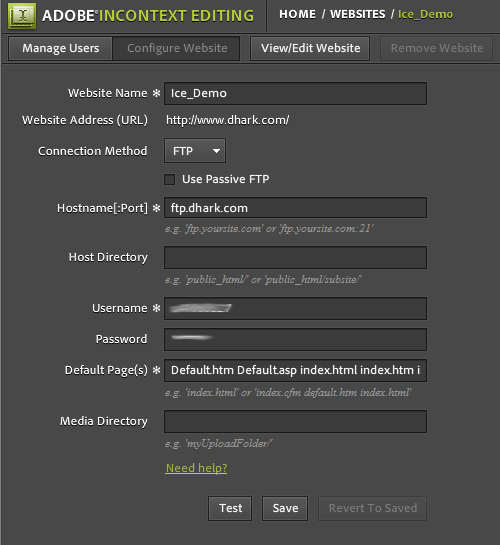Click Ice_Demo breadcrumb link

pos(425,14)
